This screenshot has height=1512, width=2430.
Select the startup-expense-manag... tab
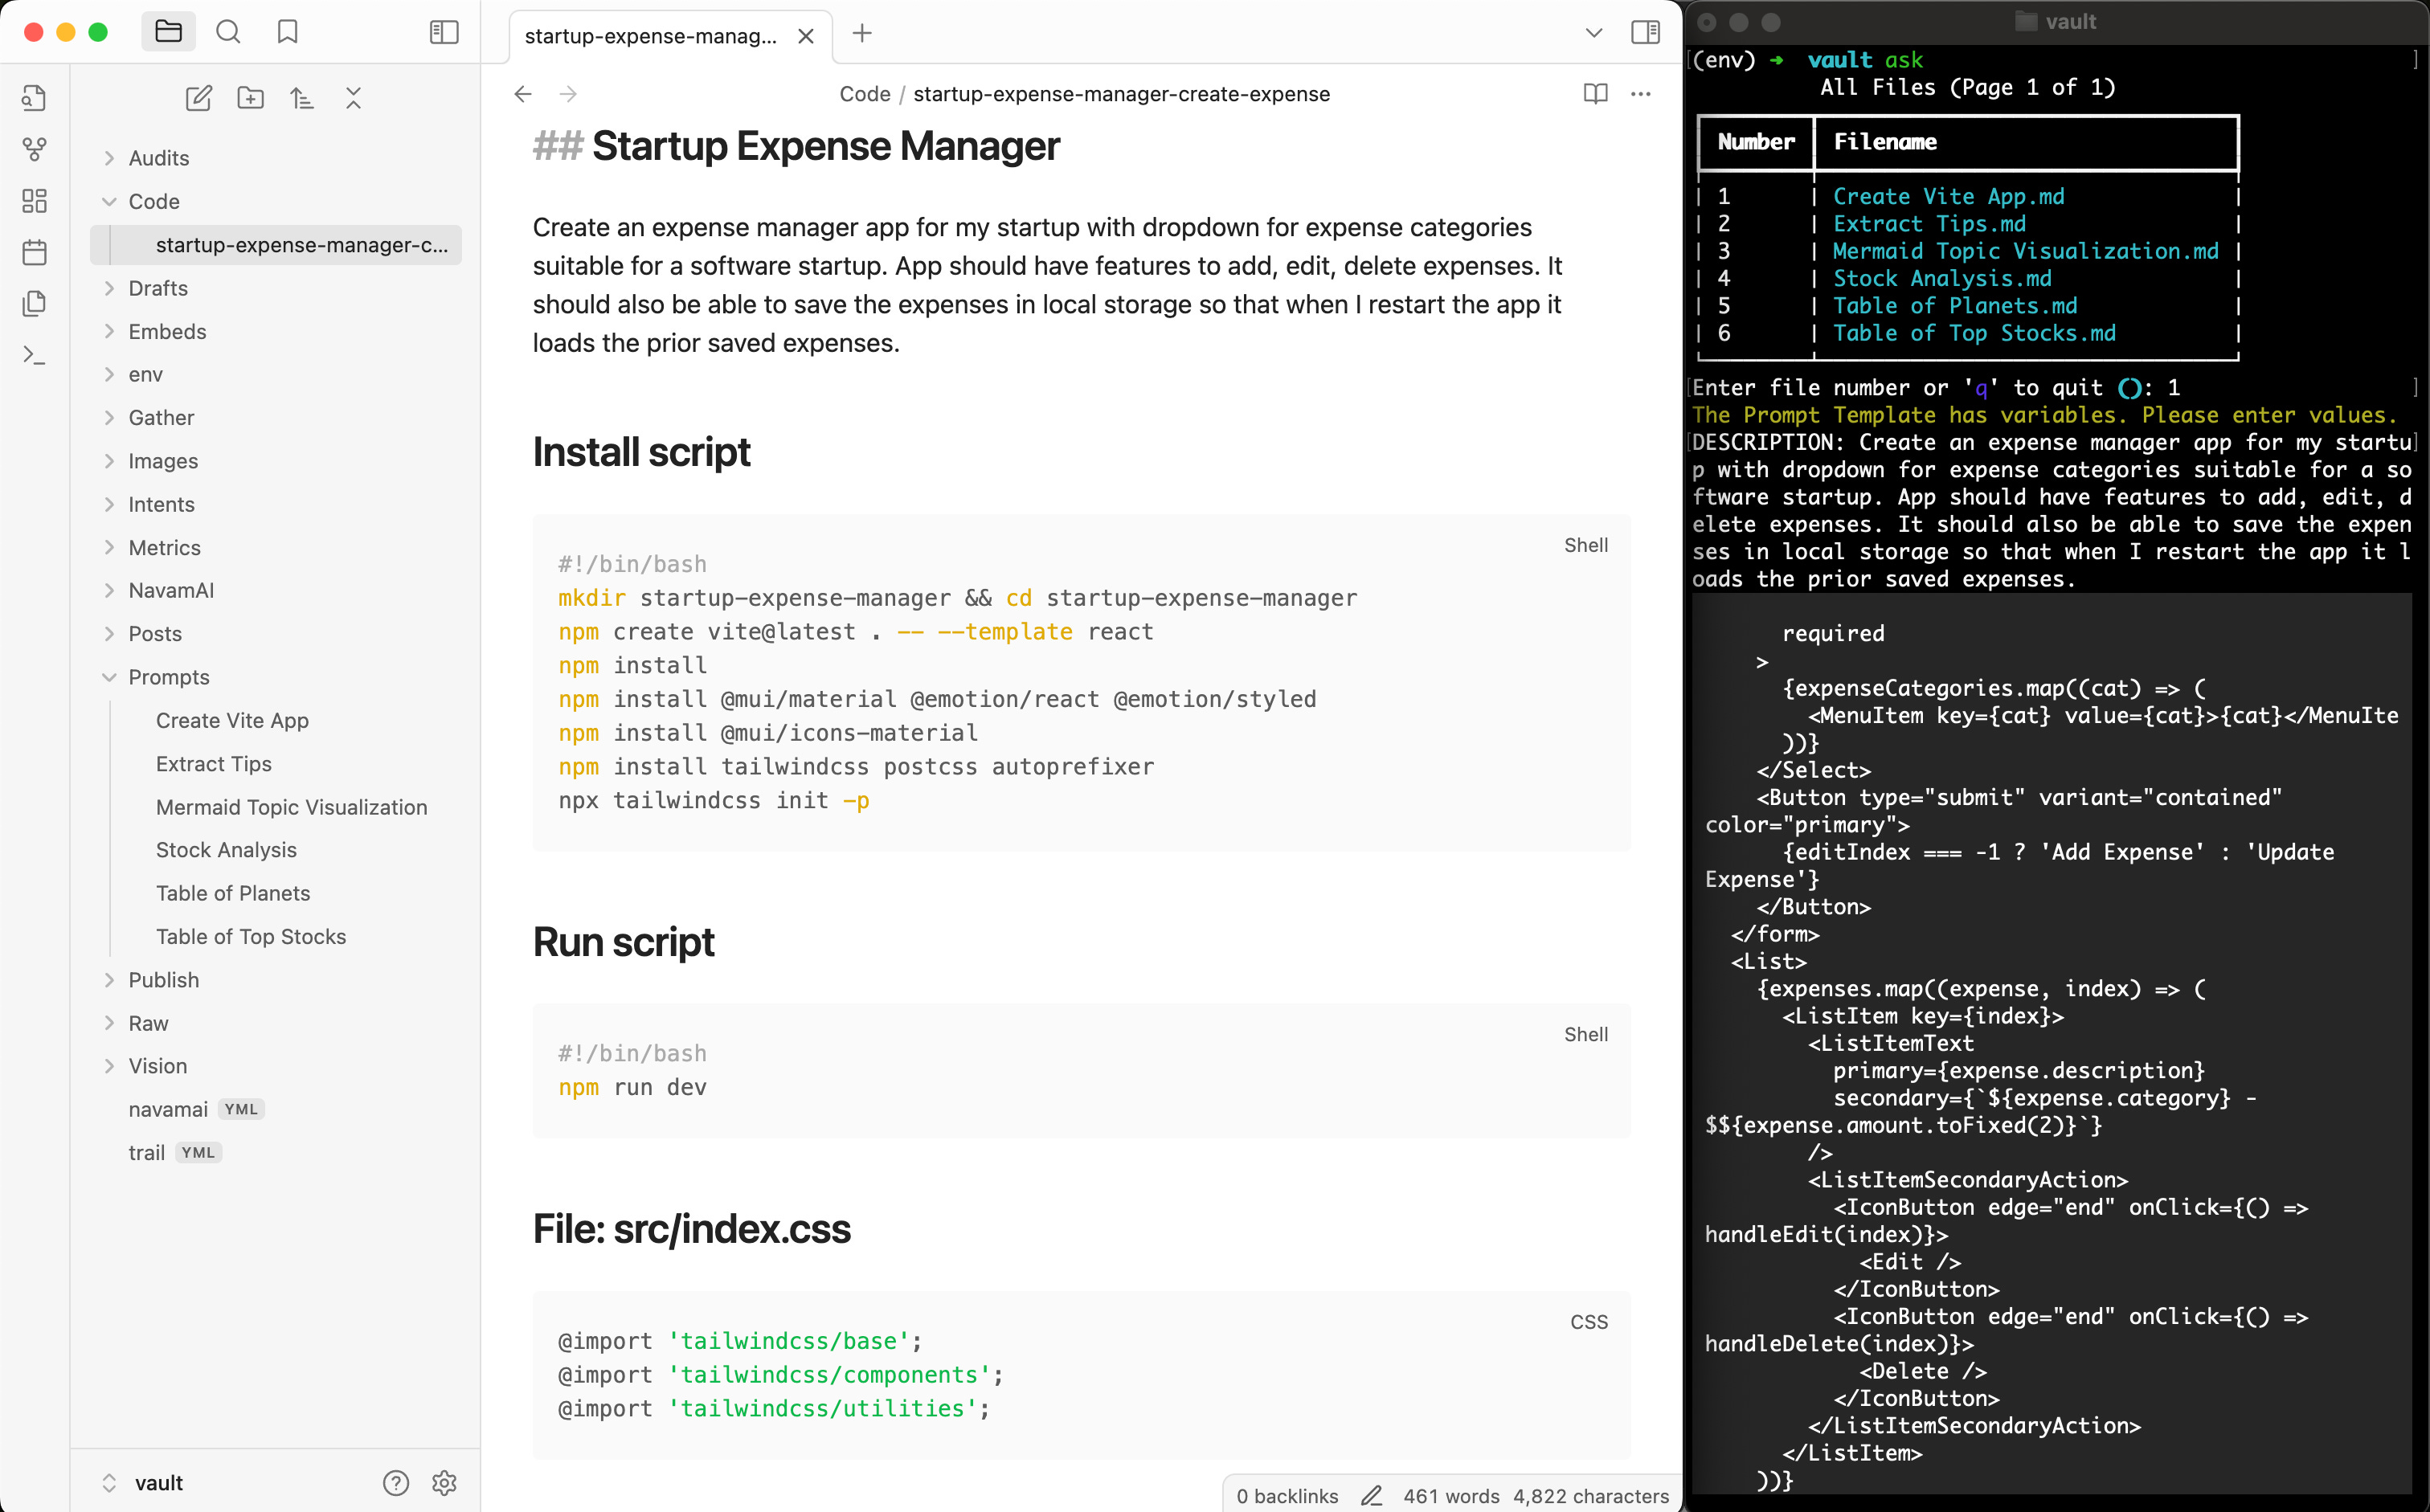(x=670, y=36)
